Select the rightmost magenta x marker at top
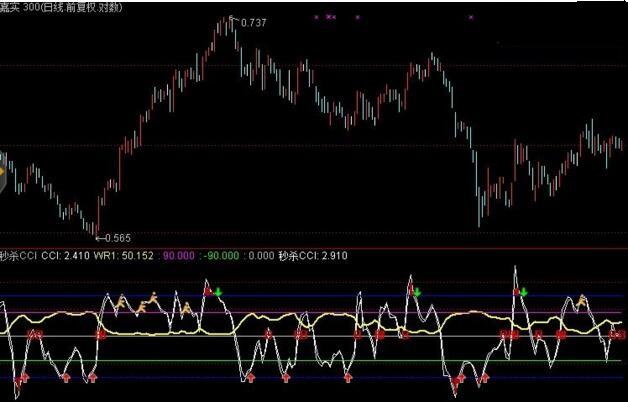The height and width of the screenshot is (402, 628). [359, 17]
